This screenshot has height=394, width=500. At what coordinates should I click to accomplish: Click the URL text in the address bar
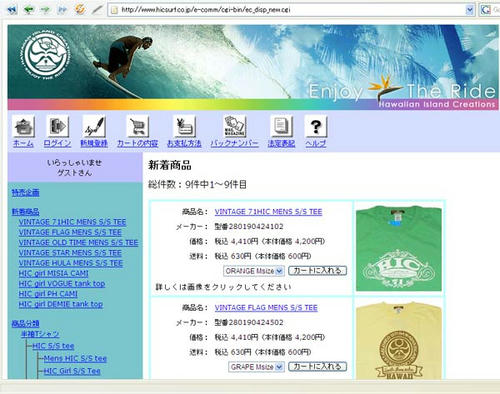(206, 10)
